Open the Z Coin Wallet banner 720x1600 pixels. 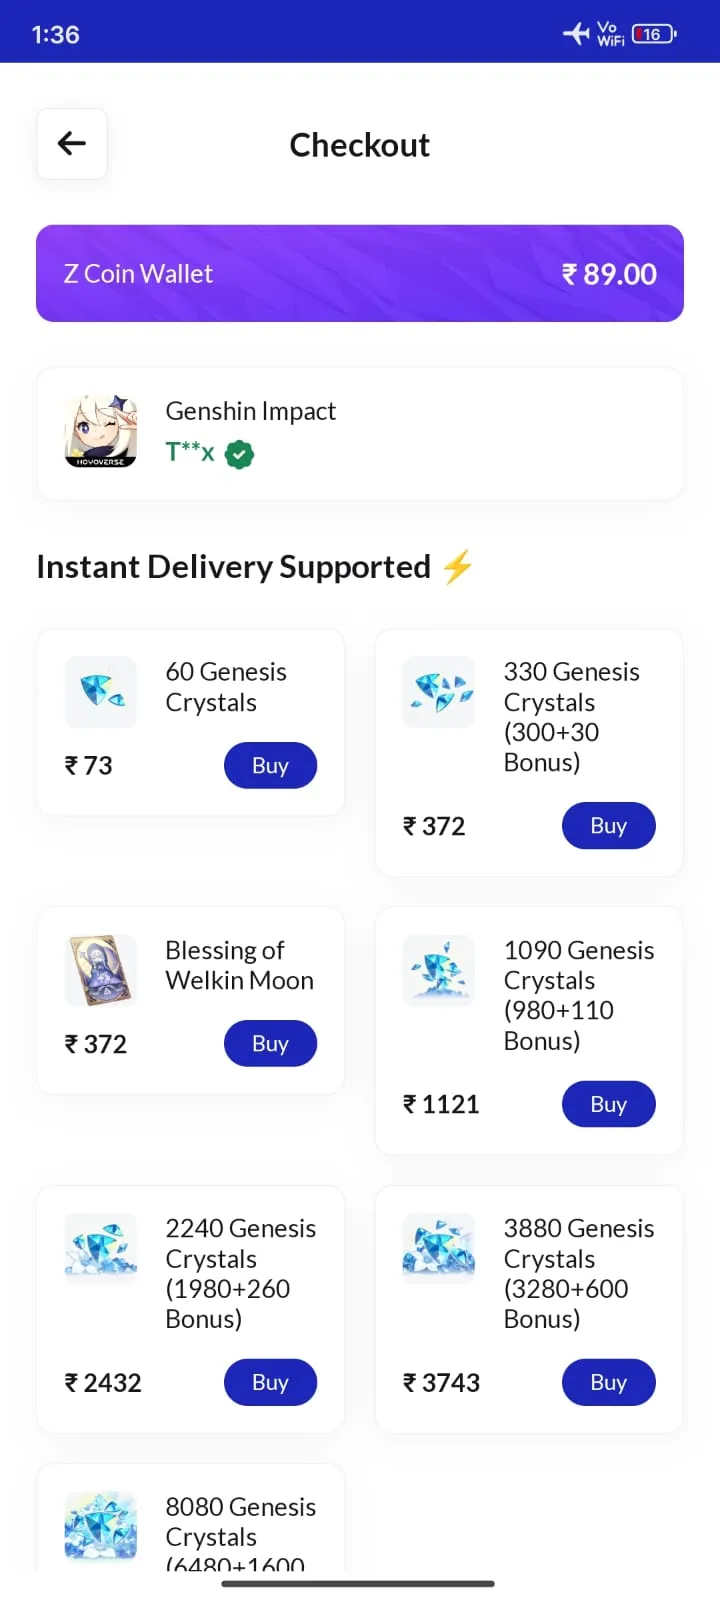click(x=360, y=273)
